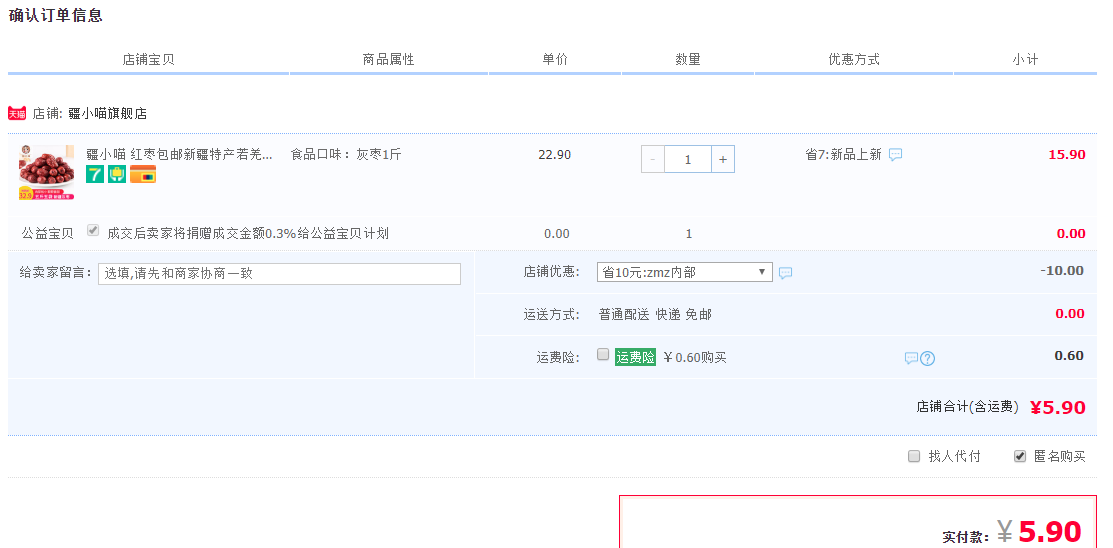Decrease quantity with the minus button
The image size is (1113, 548).
pos(653,159)
